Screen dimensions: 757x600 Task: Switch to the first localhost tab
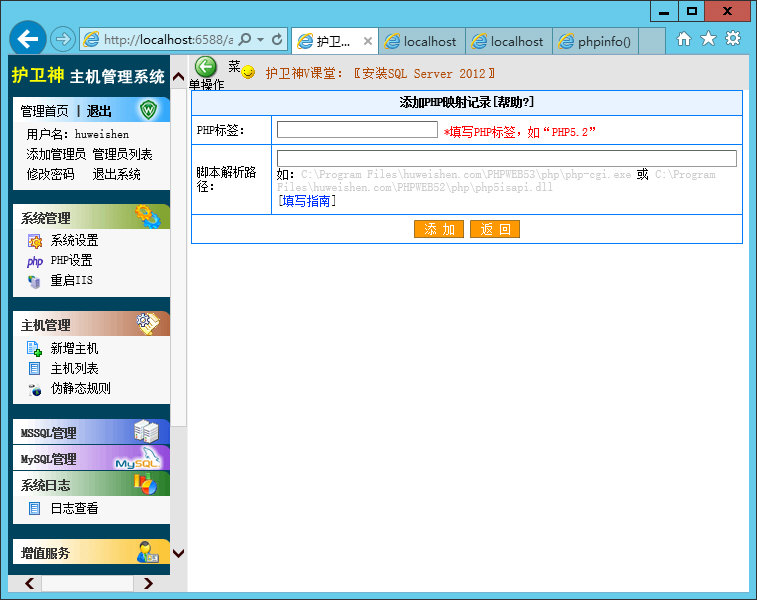click(421, 42)
